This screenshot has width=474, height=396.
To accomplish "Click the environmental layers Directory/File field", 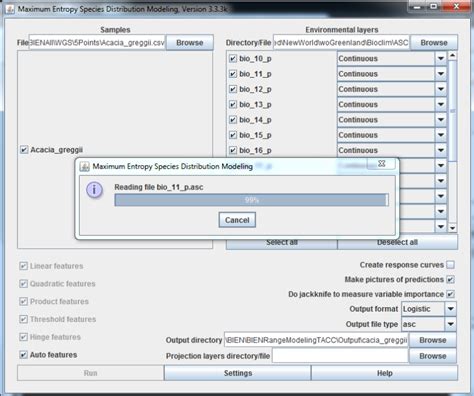I will click(341, 43).
